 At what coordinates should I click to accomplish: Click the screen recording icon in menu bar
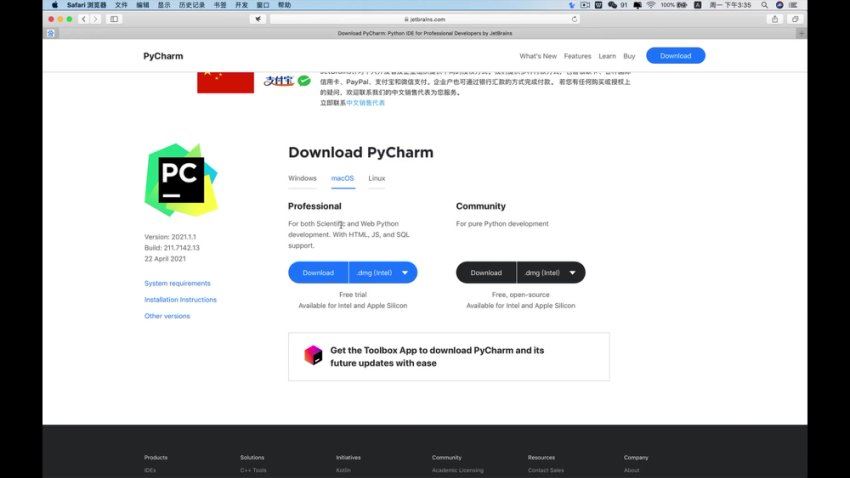[585, 5]
